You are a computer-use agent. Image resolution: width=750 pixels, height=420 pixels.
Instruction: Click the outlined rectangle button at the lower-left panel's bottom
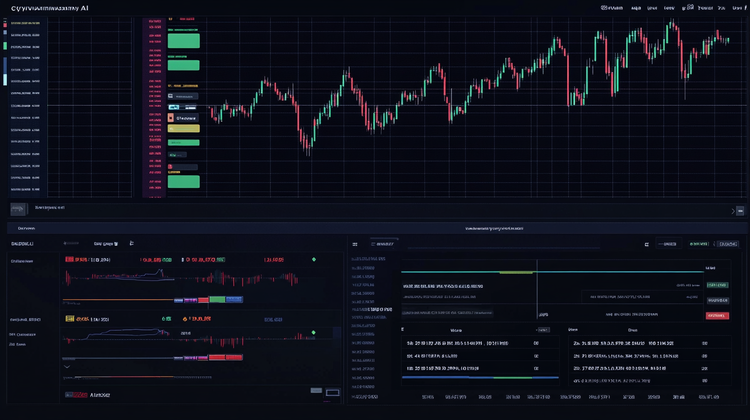point(332,393)
